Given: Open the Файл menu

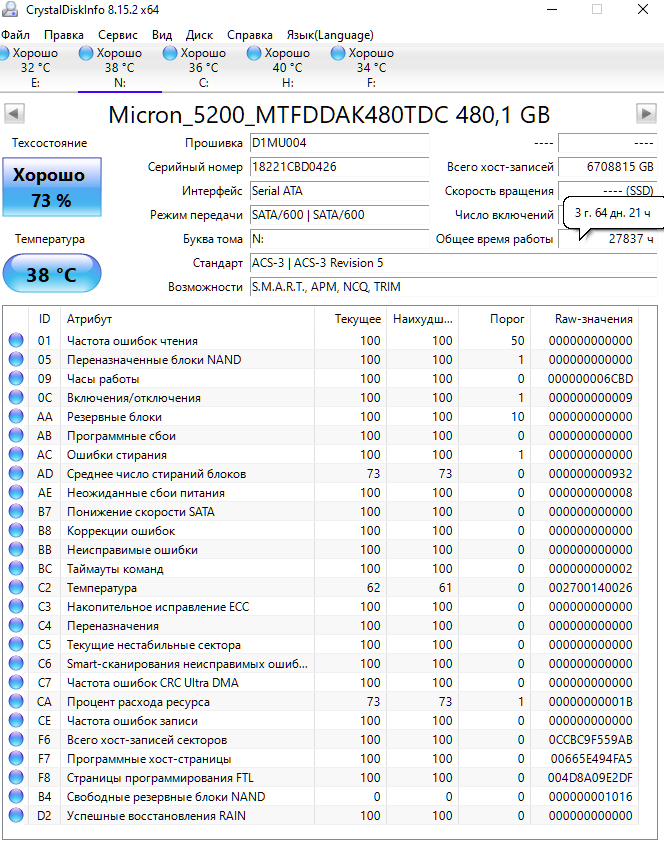Looking at the screenshot, I should pyautogui.click(x=15, y=35).
